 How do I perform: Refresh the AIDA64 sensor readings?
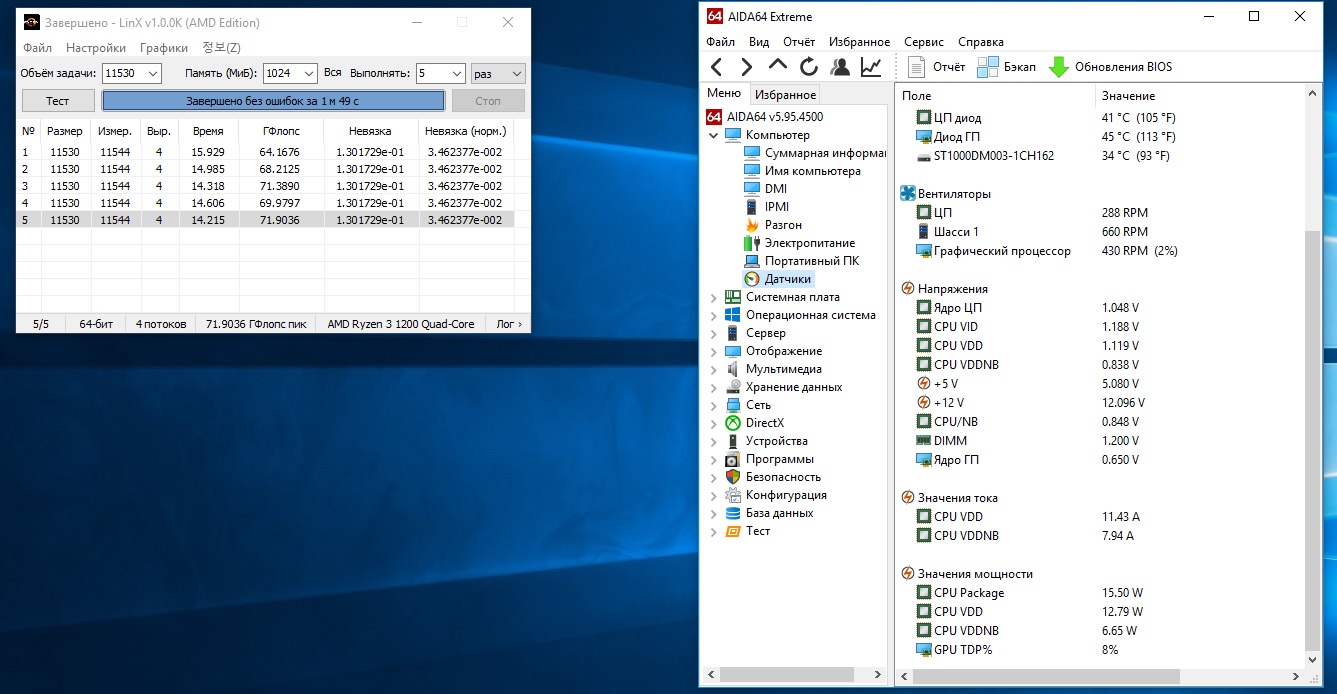808,67
